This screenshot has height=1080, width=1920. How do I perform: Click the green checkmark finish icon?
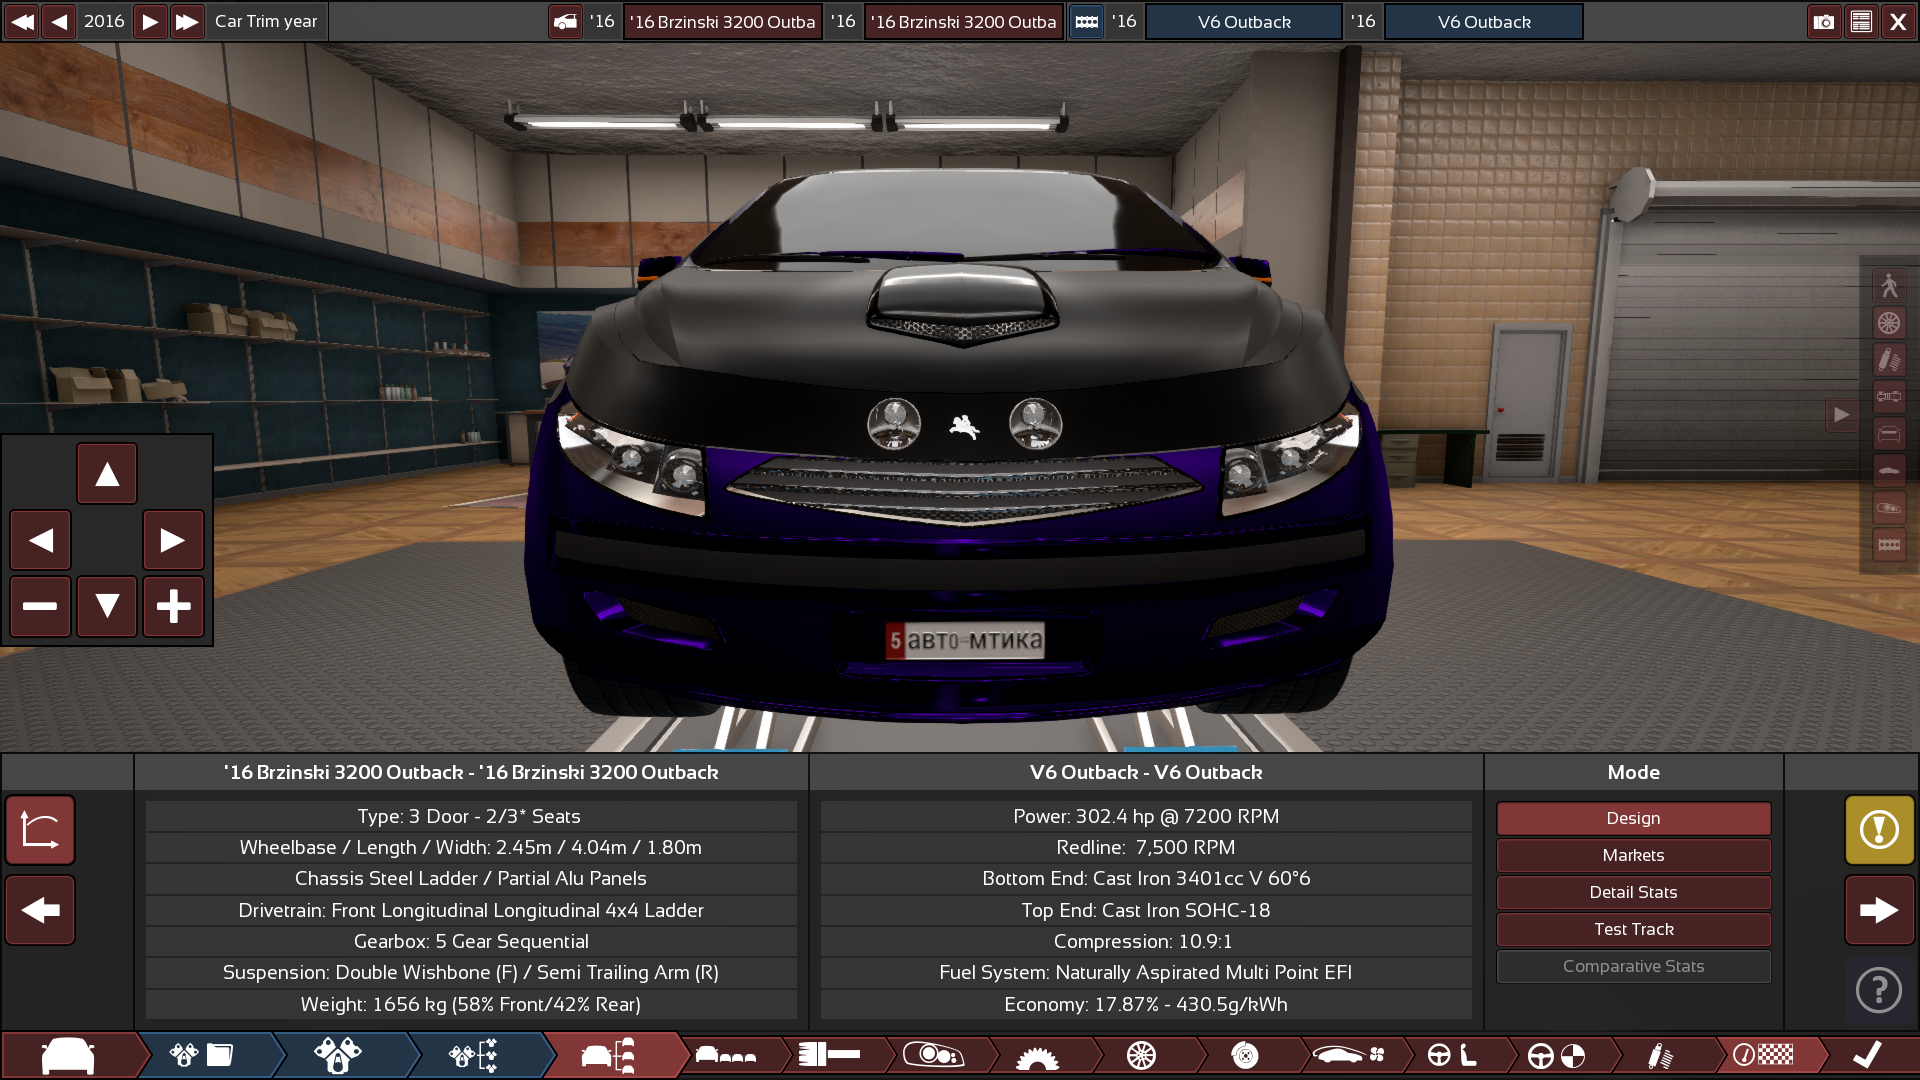[x=1865, y=1055]
